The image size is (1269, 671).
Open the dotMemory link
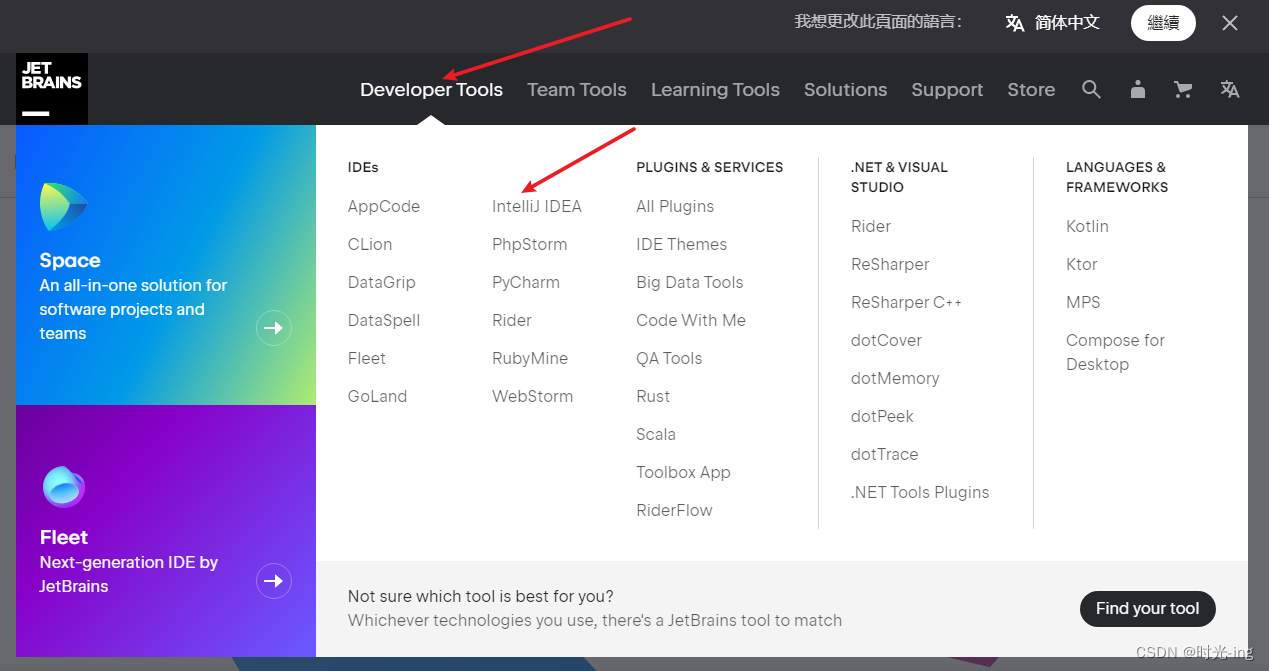click(x=895, y=378)
